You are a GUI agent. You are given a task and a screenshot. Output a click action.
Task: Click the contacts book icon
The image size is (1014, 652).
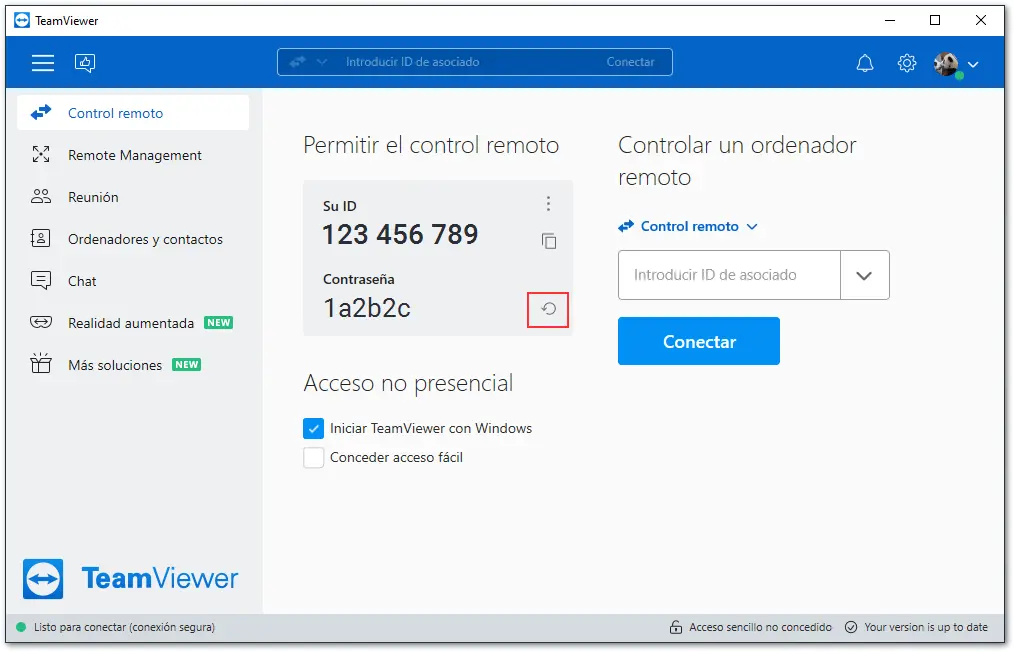point(40,238)
